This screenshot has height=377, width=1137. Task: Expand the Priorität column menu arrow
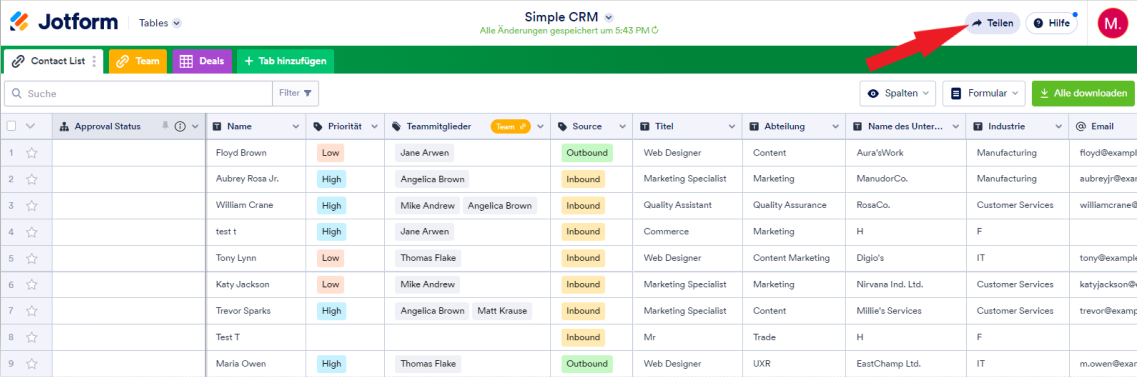(374, 126)
